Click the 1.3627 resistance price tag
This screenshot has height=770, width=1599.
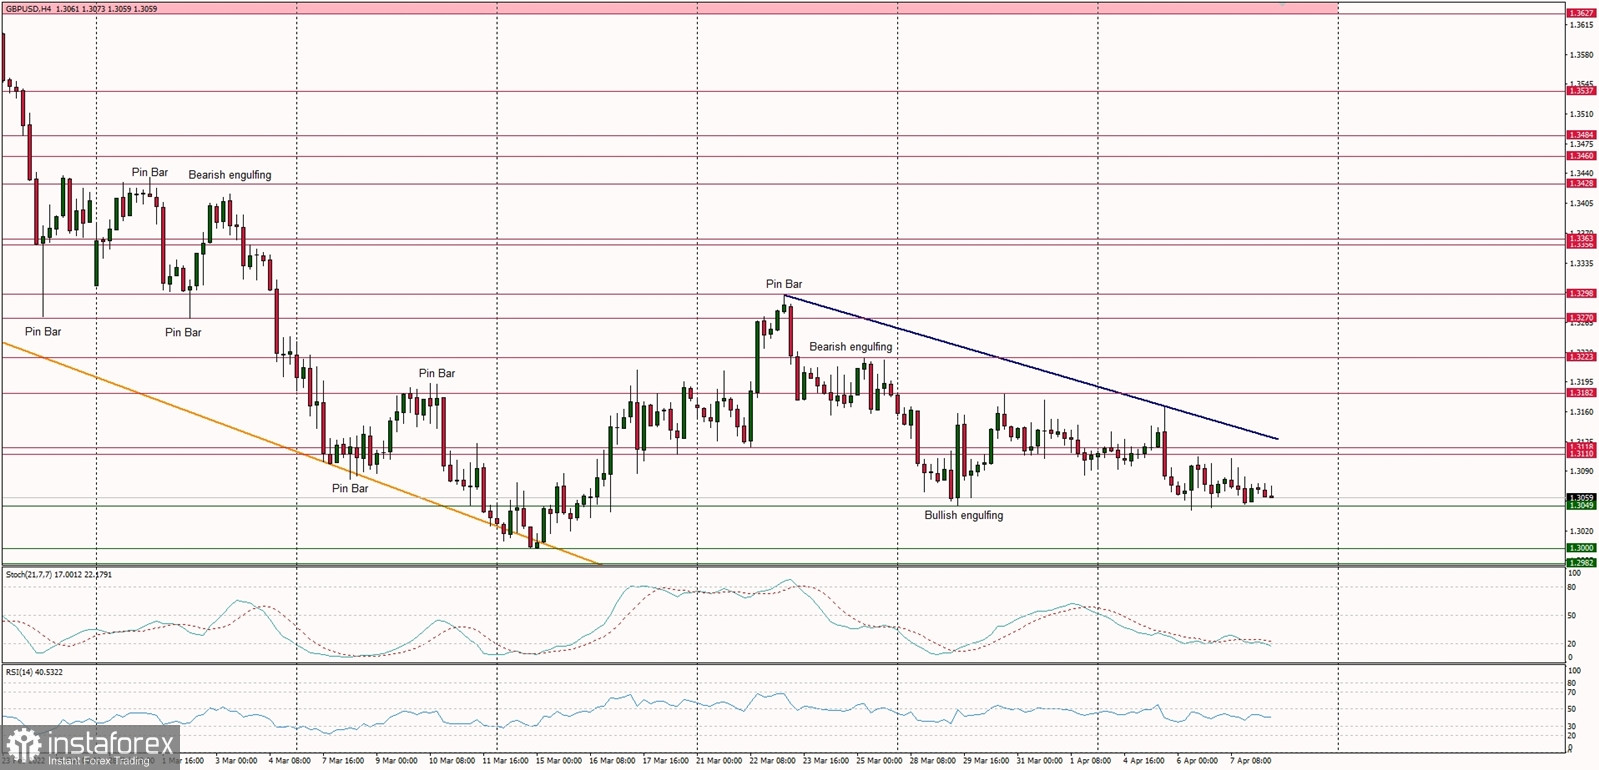click(x=1581, y=14)
